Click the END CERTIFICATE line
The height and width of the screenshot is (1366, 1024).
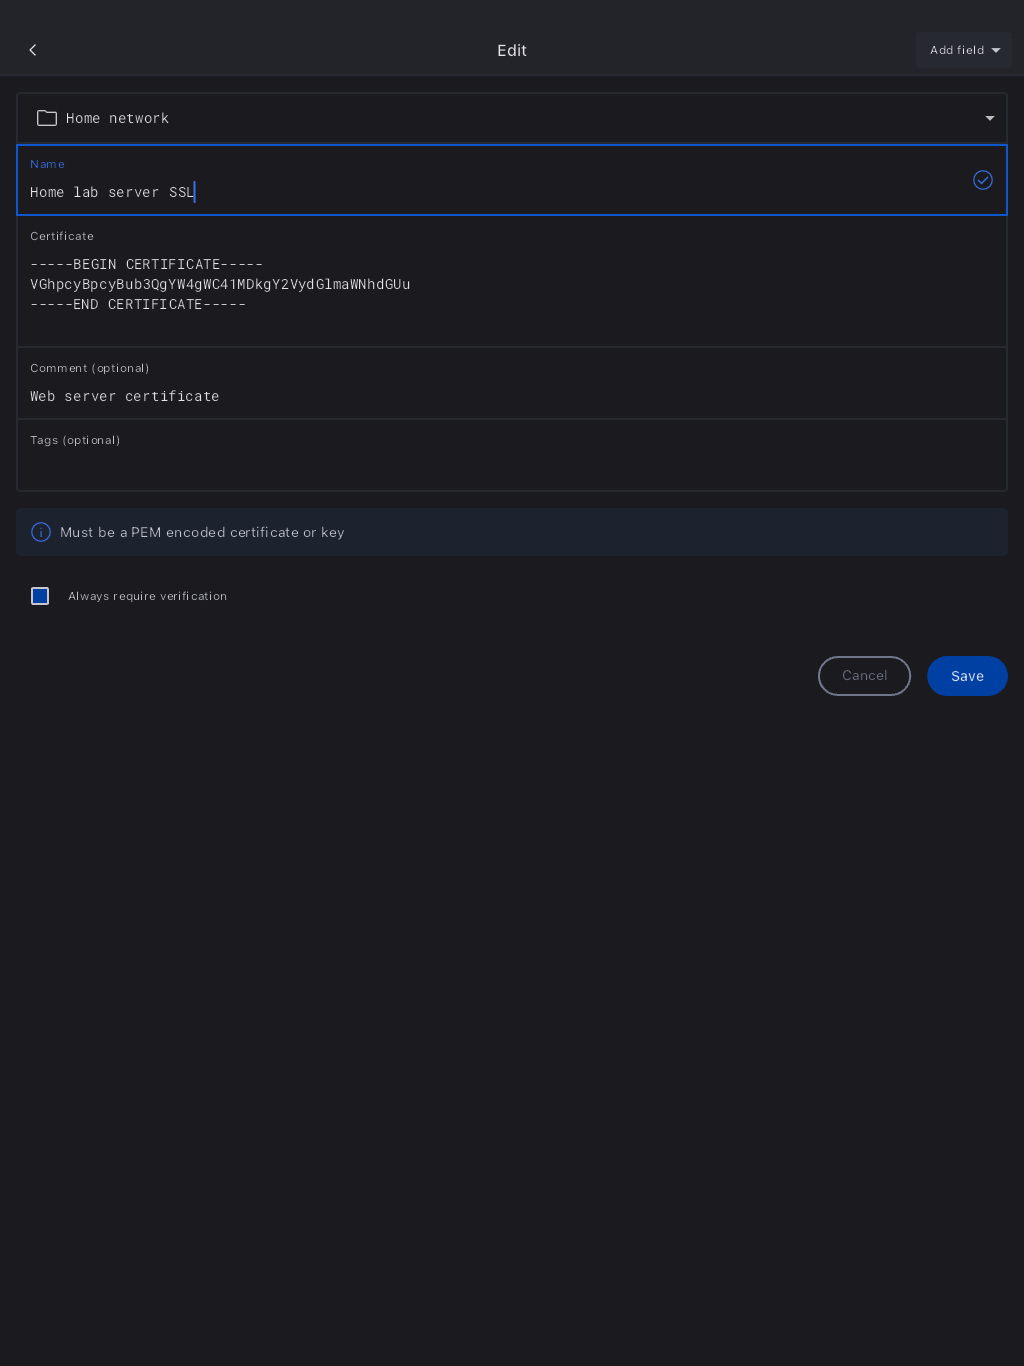click(x=138, y=304)
